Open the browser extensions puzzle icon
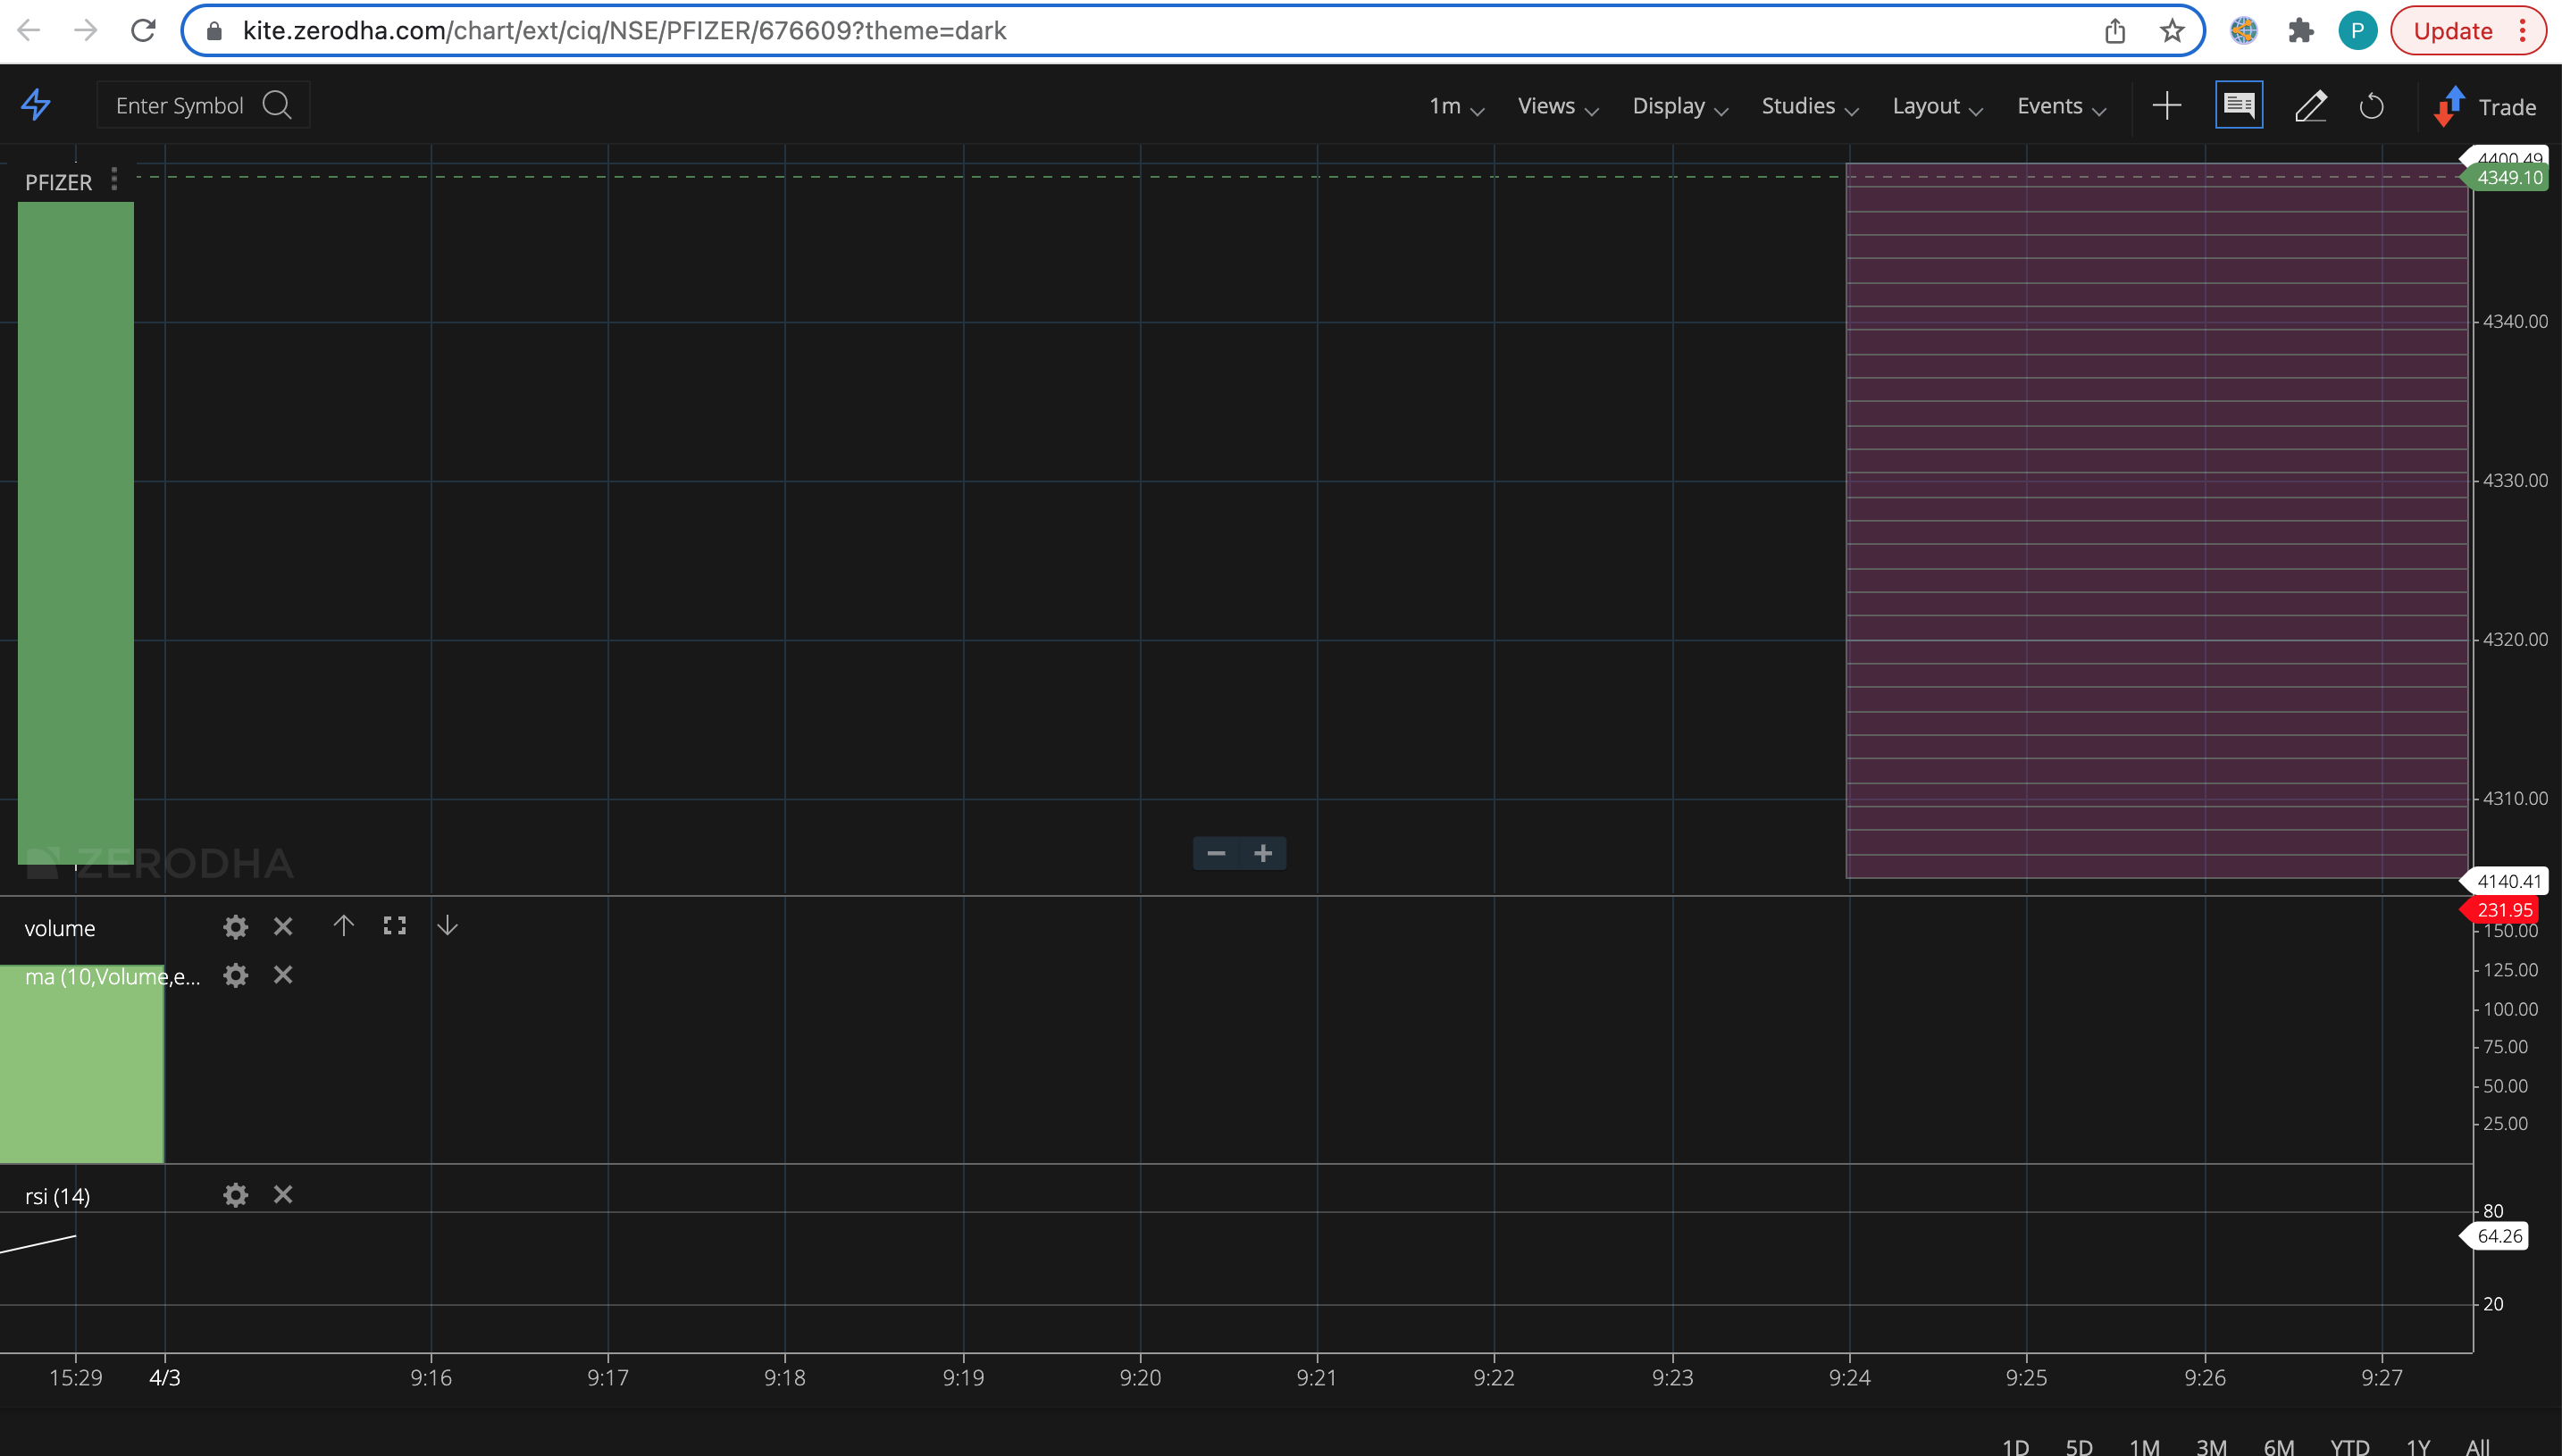 coord(2300,31)
